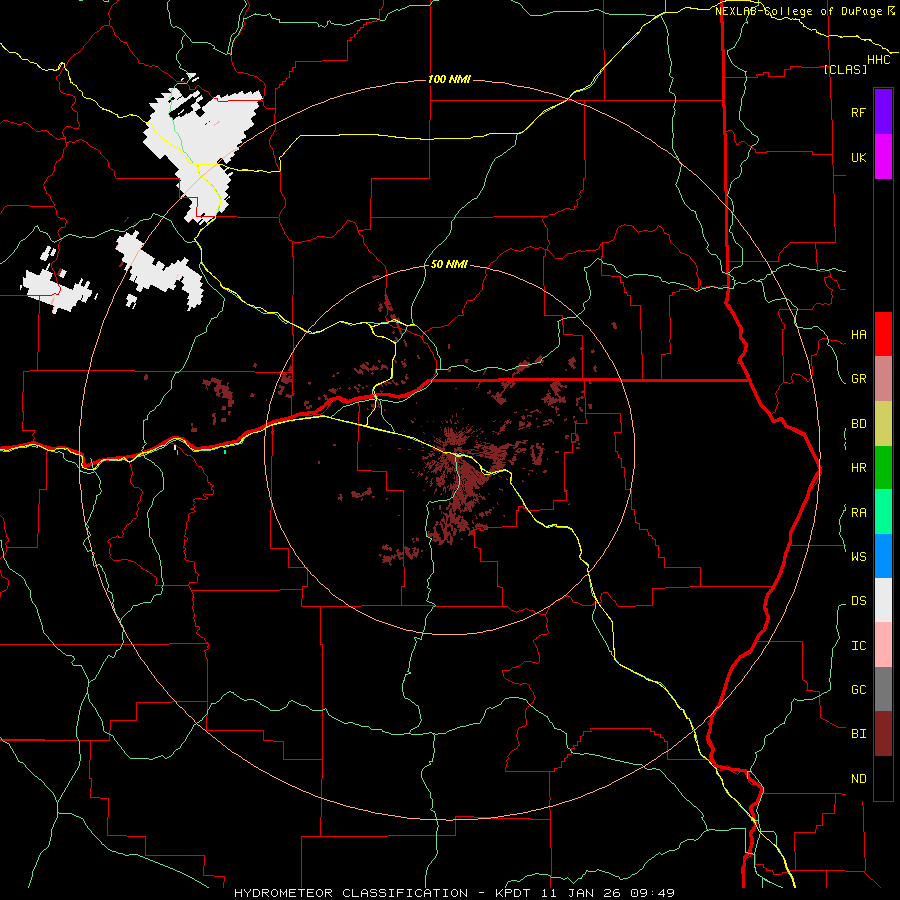The height and width of the screenshot is (900, 900).
Task: Click the HR legend label
Action: click(859, 468)
